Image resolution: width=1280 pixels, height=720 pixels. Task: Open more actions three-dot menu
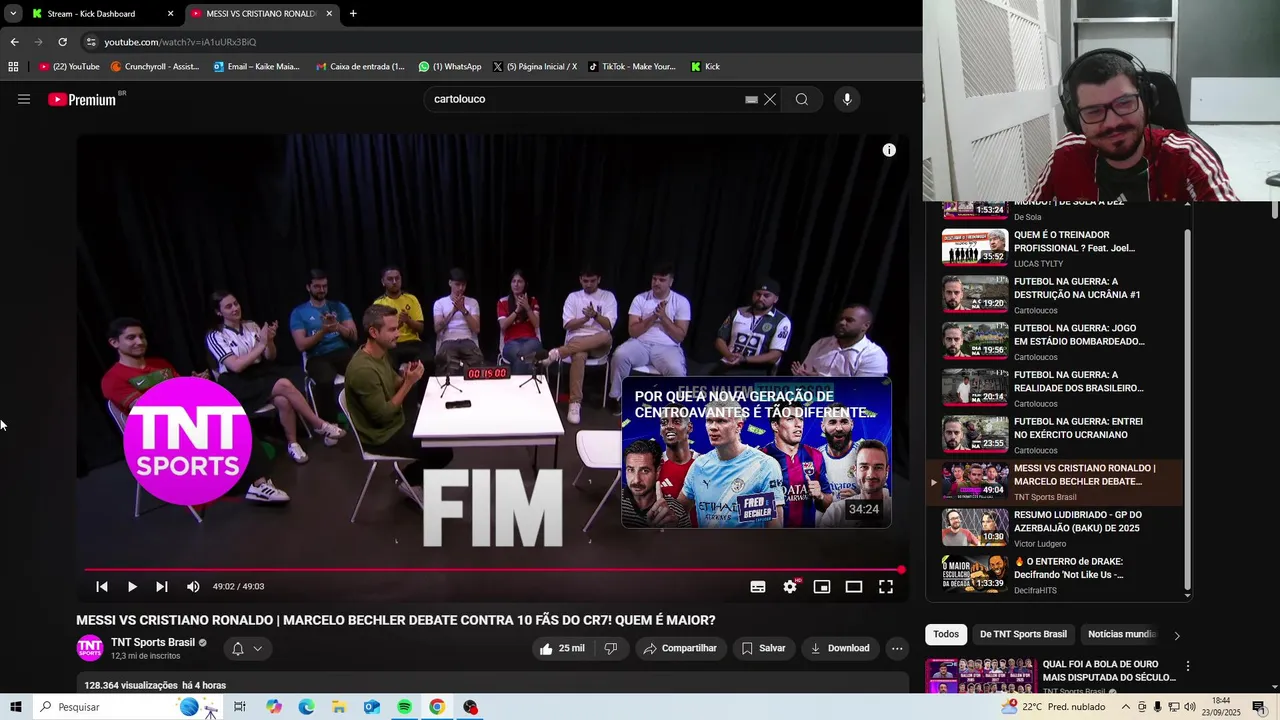(897, 648)
